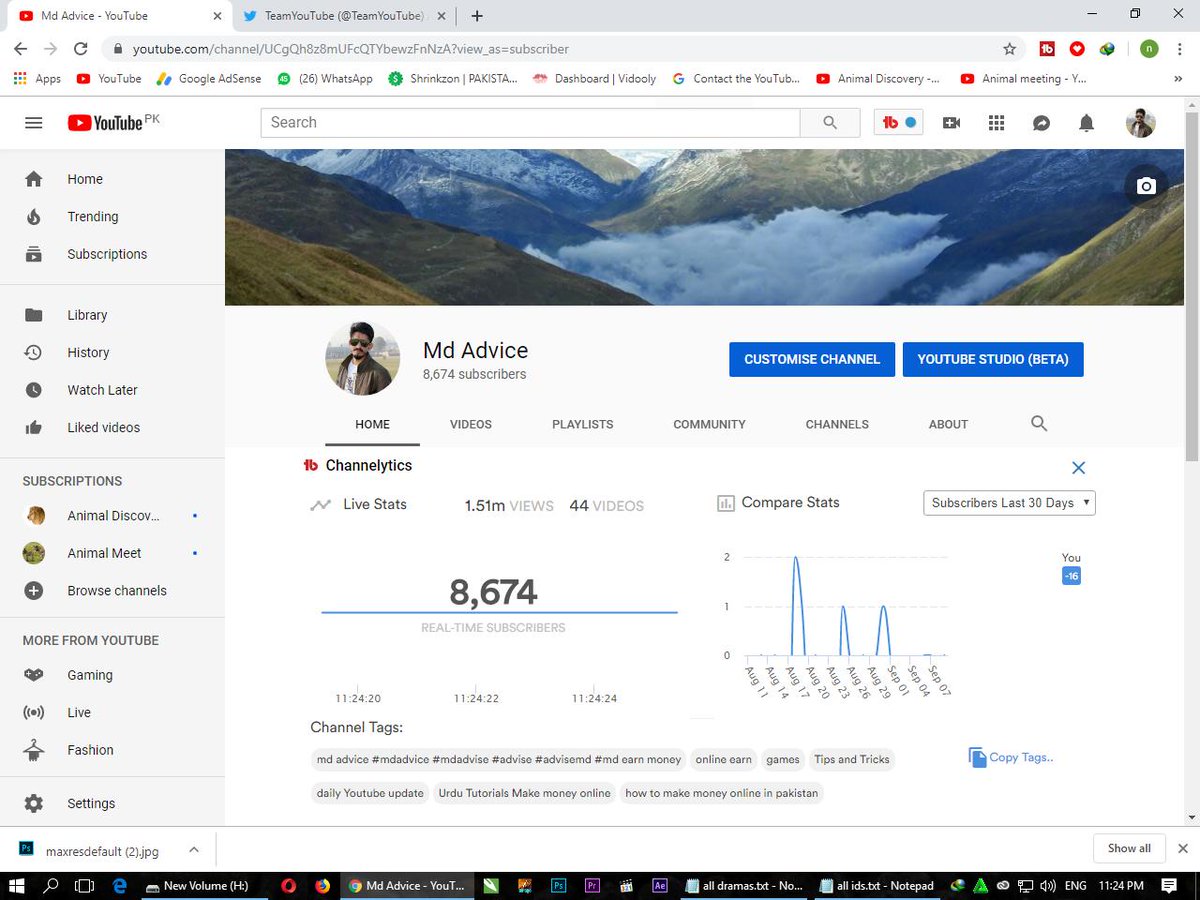
Task: Close the downloads bar
Action: pyautogui.click(x=1183, y=849)
